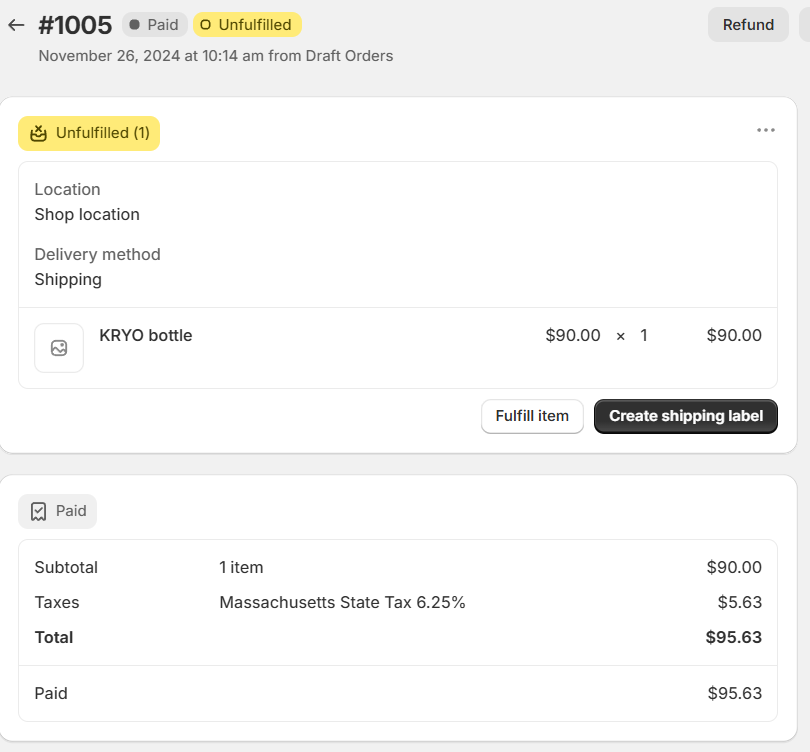Click the Shipping delivery method text
Viewport: 810px width, 752px height.
pos(68,279)
